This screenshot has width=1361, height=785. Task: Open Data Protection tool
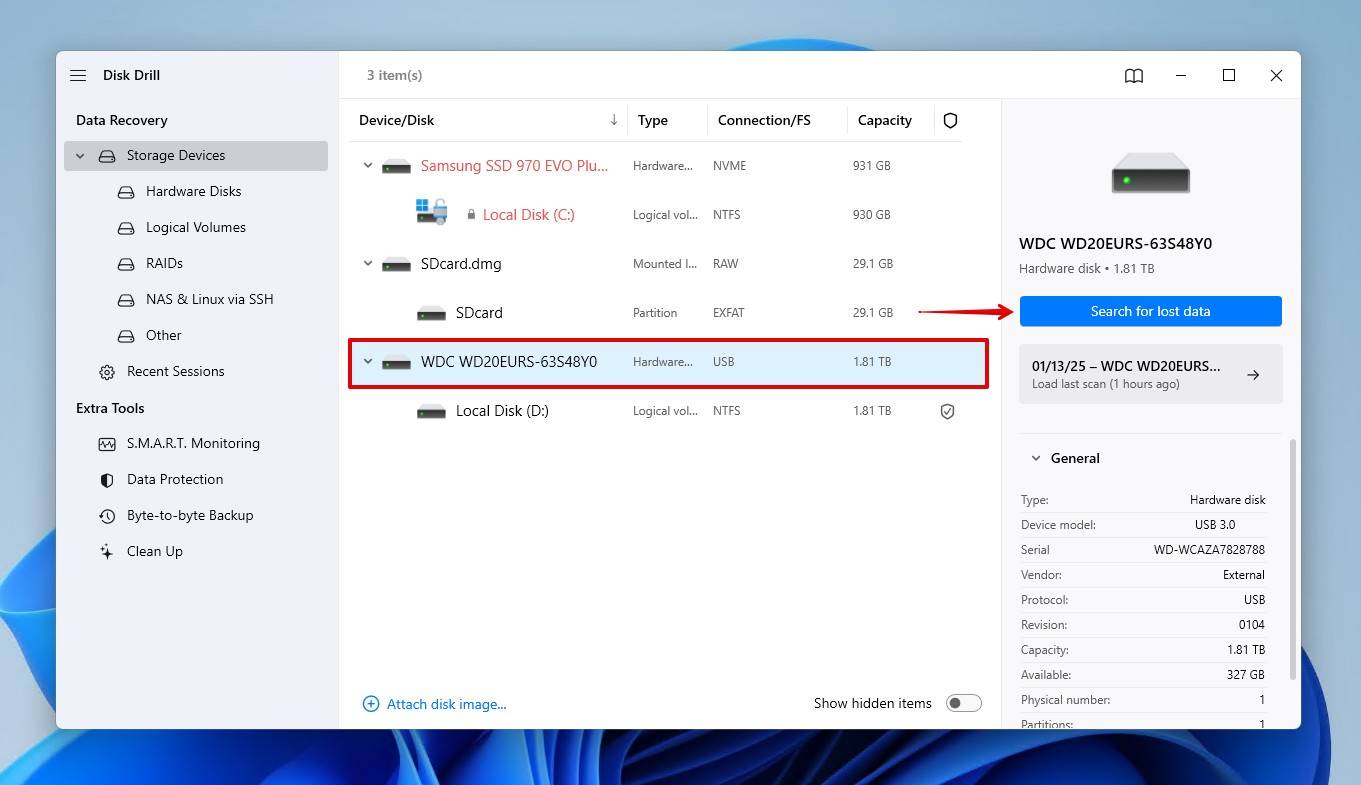click(x=175, y=479)
